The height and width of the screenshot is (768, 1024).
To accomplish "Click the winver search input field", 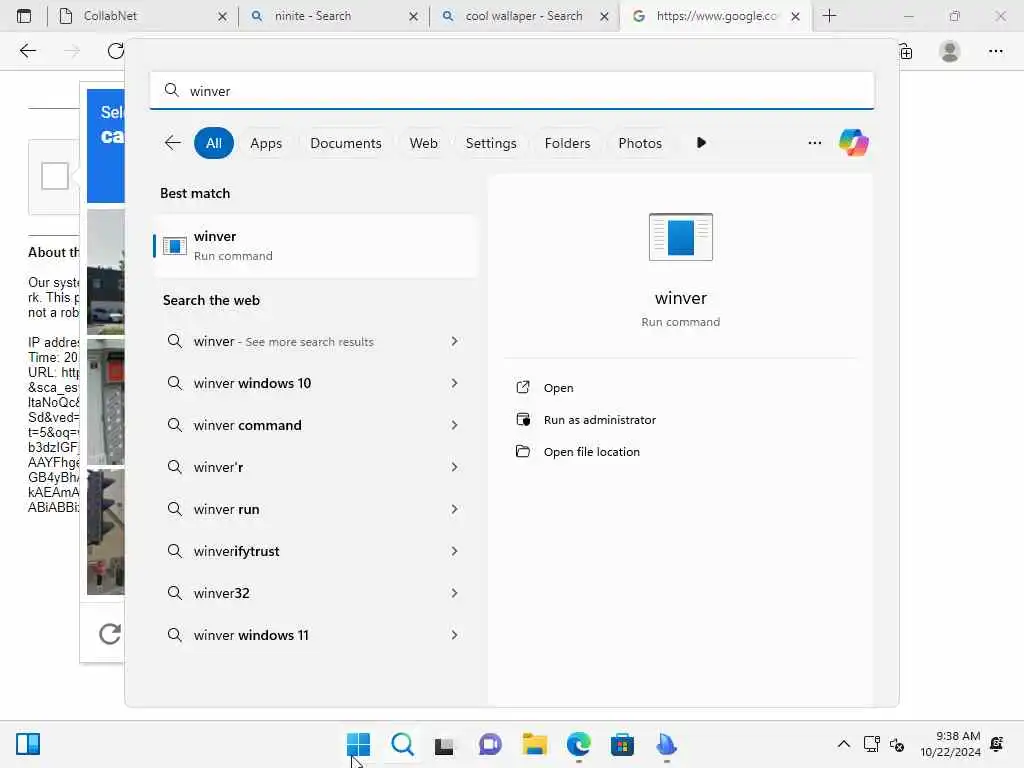I will click(x=512, y=91).
